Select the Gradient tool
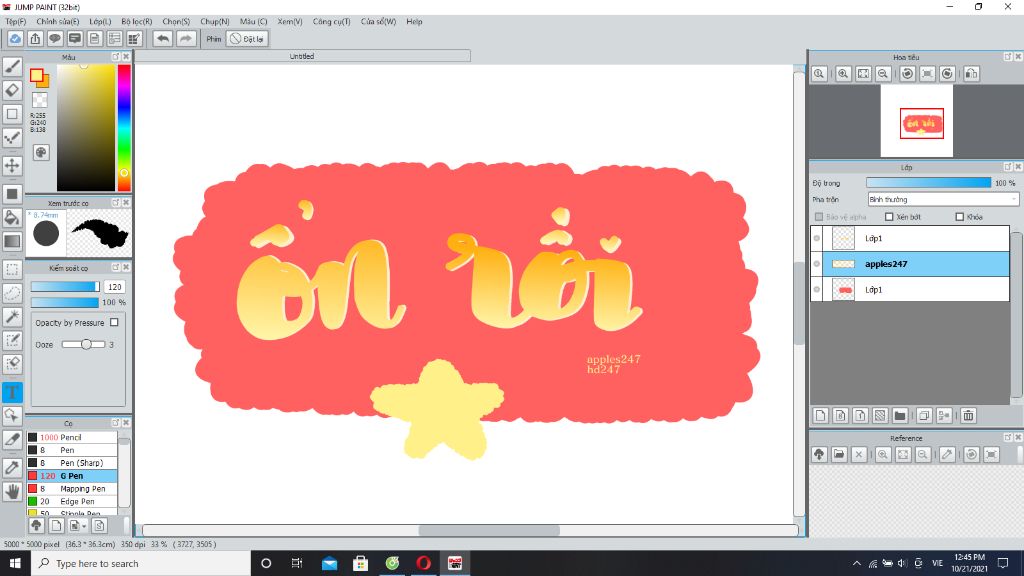Viewport: 1024px width, 576px height. coord(12,241)
